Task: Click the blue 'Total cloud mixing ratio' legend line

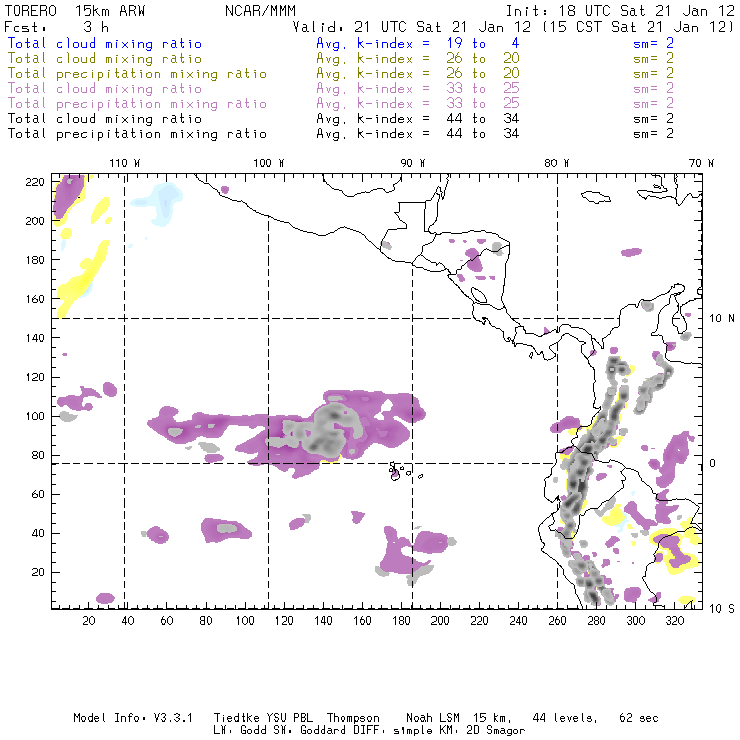Action: click(105, 43)
